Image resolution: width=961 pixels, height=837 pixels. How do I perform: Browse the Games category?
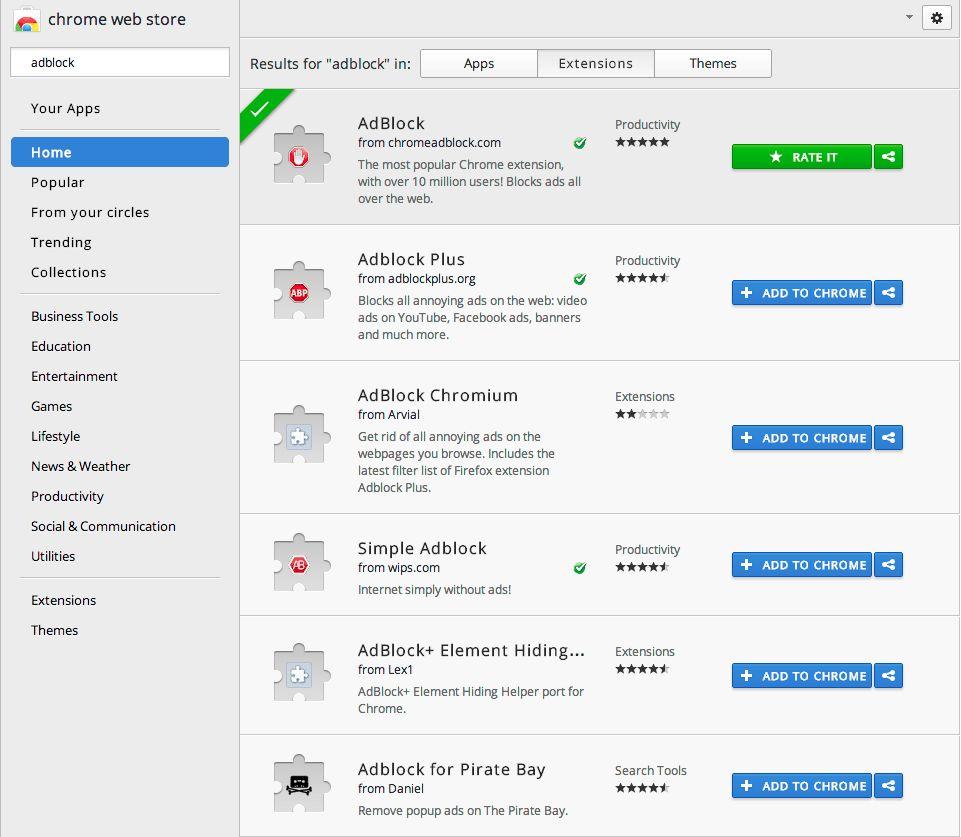(51, 406)
